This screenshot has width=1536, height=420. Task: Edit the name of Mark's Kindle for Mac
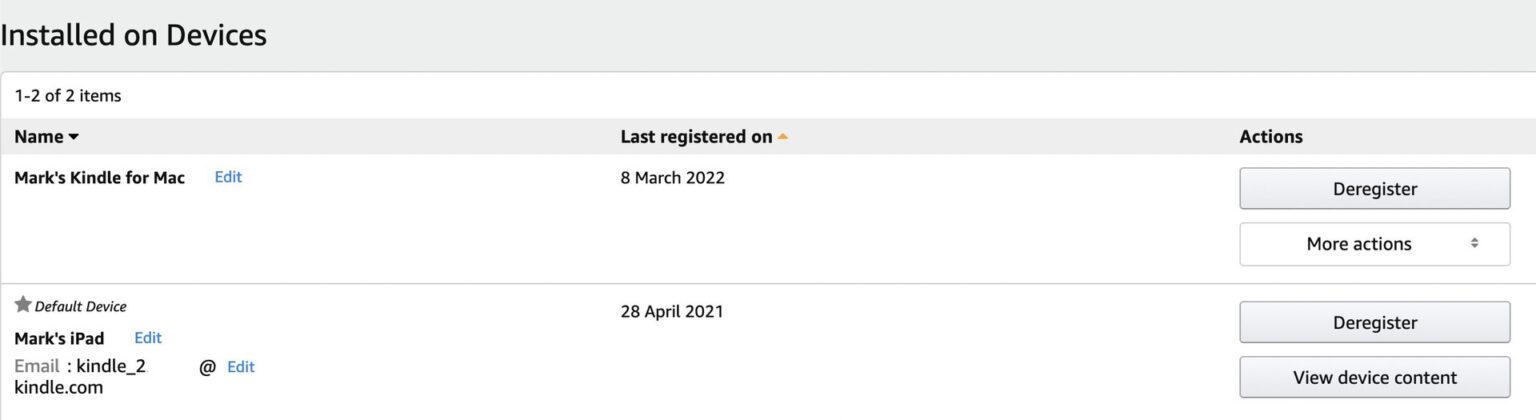point(228,177)
